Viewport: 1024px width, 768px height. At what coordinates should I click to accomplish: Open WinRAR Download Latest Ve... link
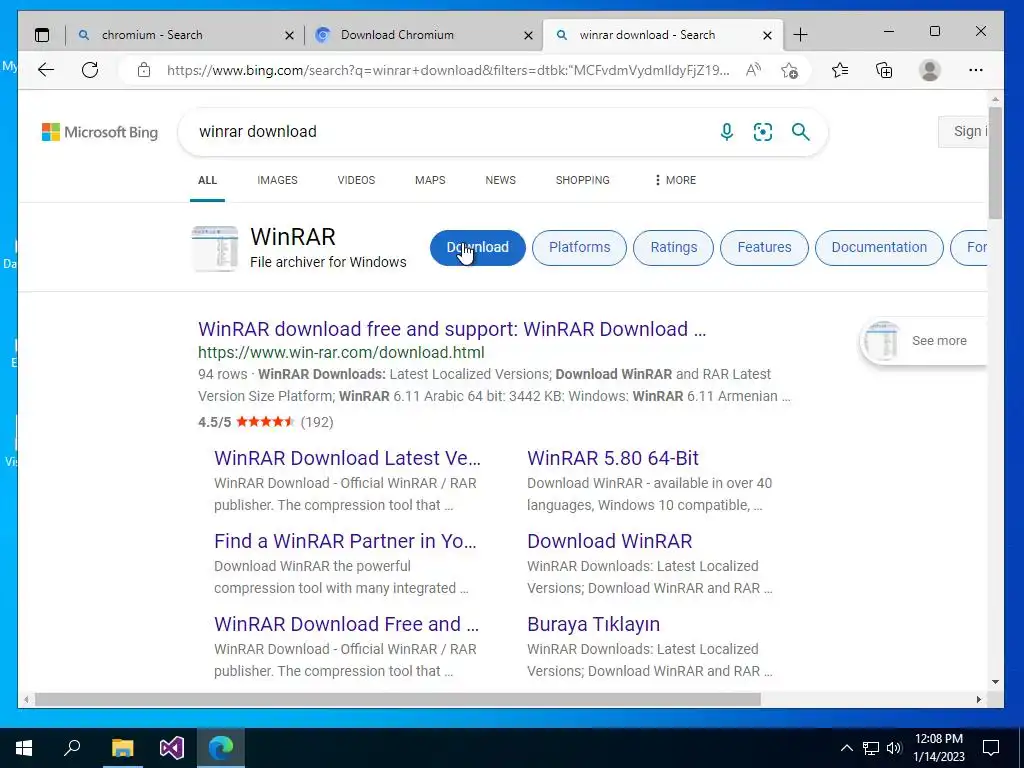pos(347,458)
